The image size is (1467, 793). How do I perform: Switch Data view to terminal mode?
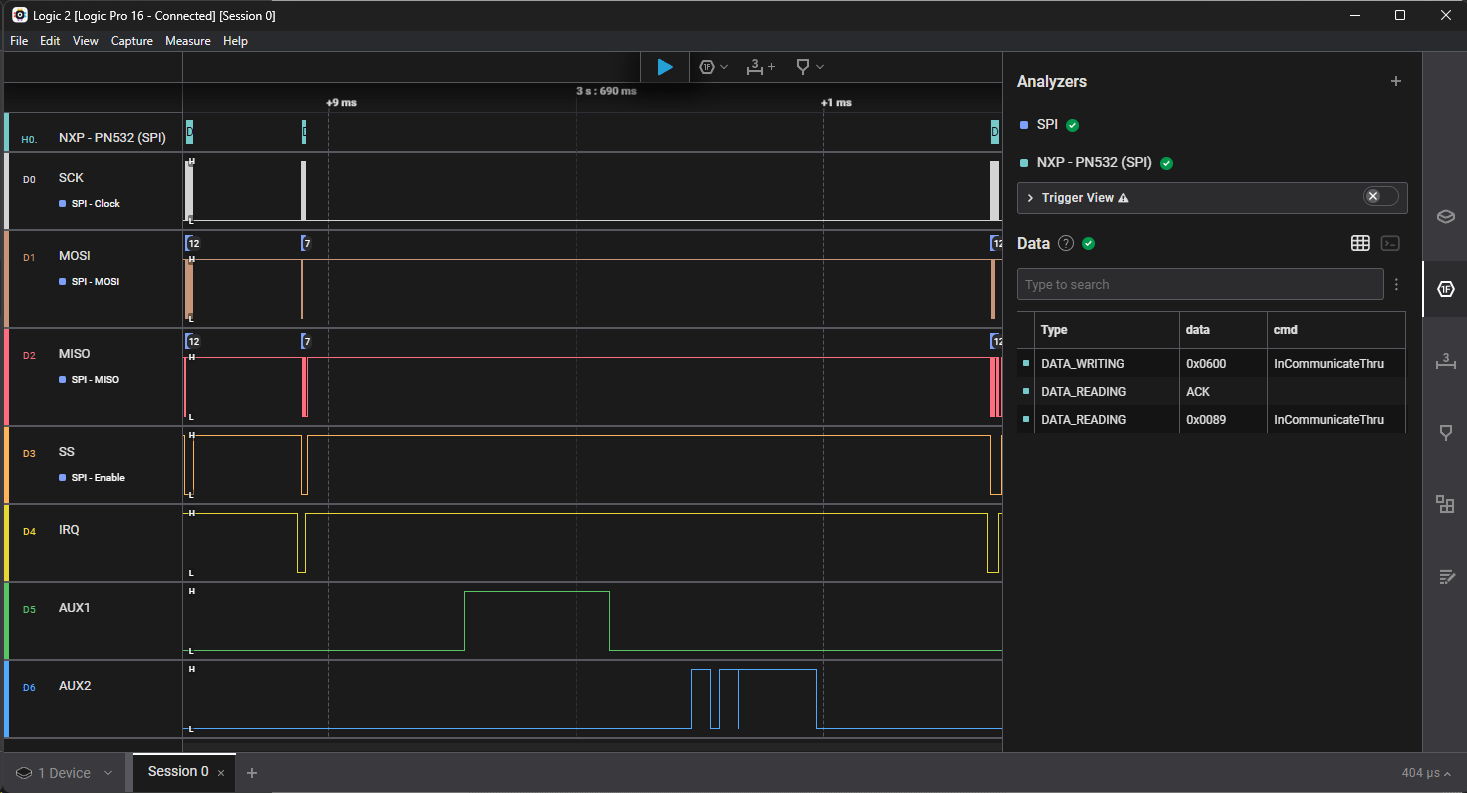click(1390, 243)
